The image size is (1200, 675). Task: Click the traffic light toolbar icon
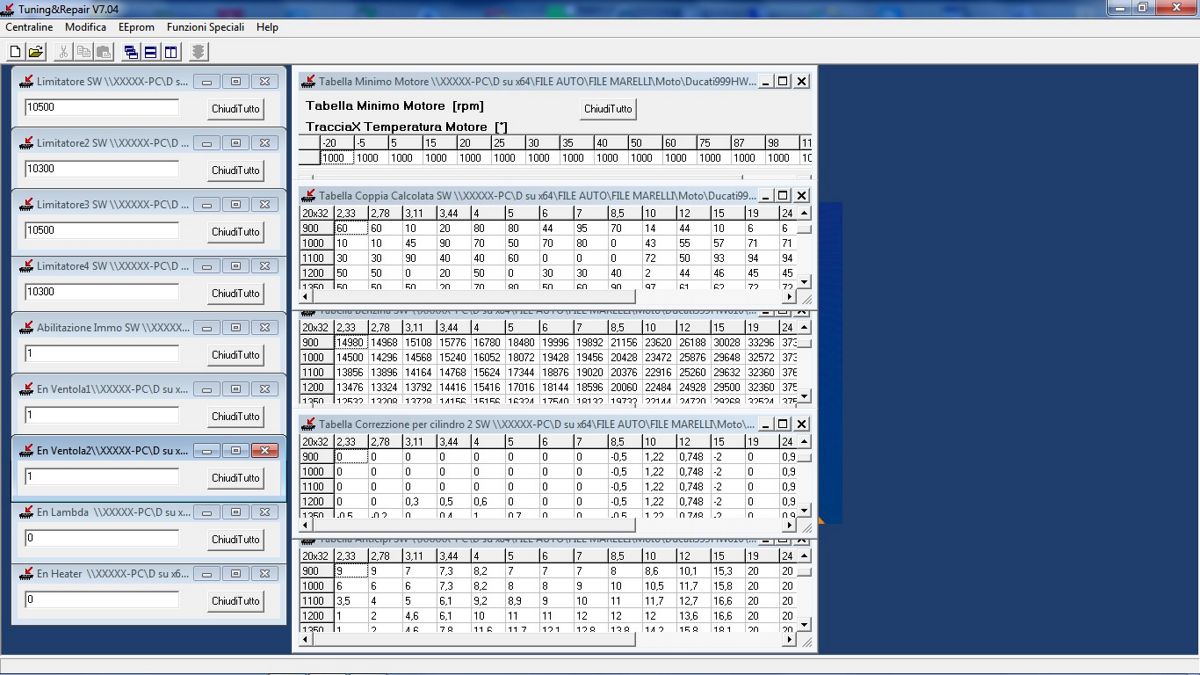[198, 52]
